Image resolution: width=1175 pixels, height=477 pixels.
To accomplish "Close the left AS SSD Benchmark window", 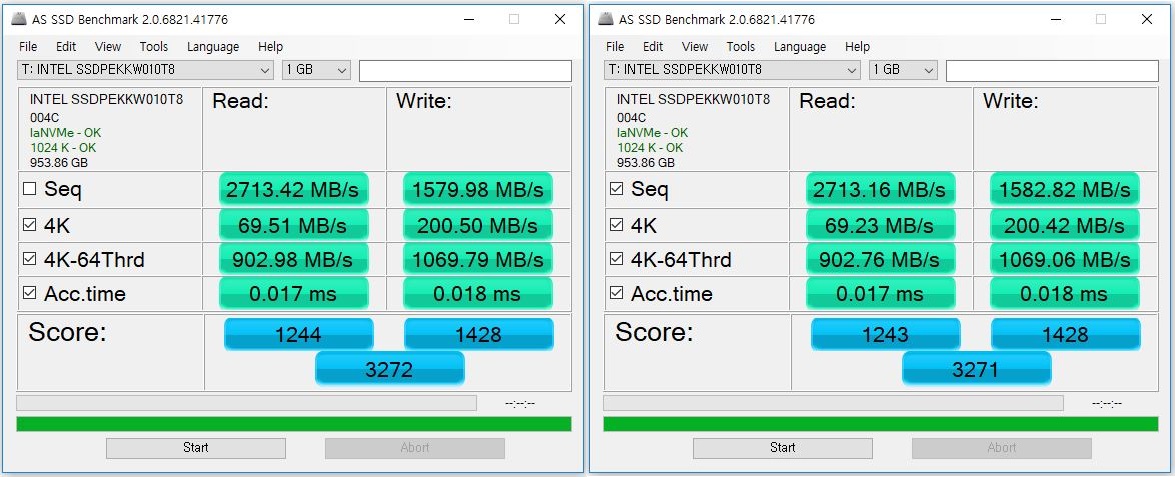I will (560, 19).
